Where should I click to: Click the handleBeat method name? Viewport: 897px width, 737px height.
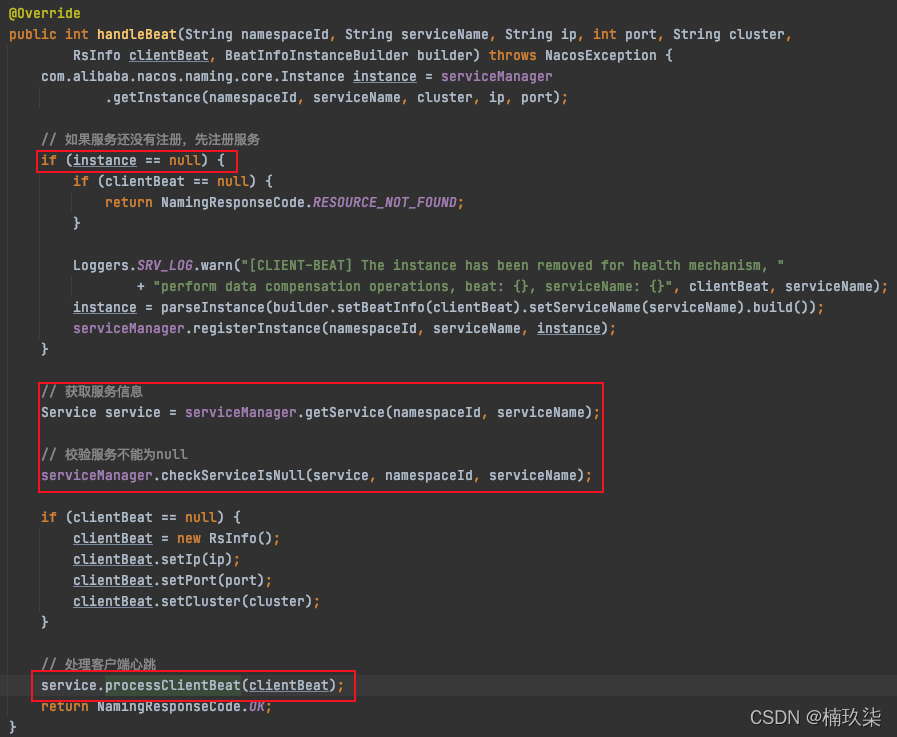click(137, 34)
